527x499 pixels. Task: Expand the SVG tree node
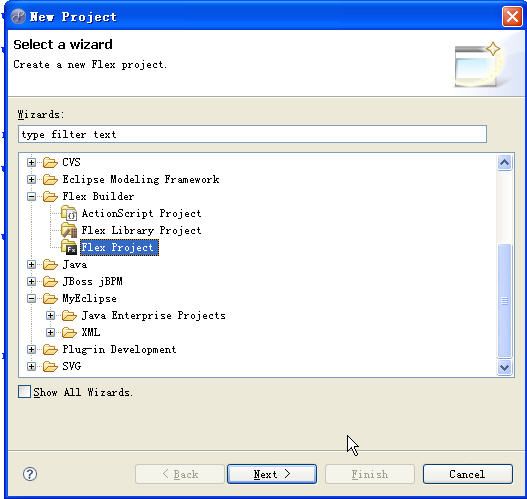31,367
